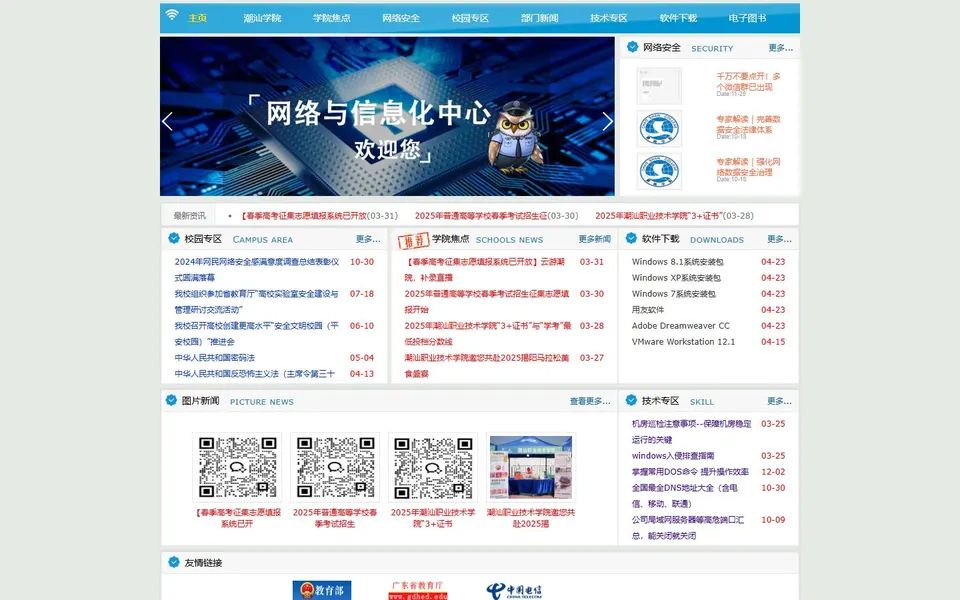Open QR code image for 2025年潮汕职业技术学院3+证书
This screenshot has width=960, height=600.
[433, 467]
